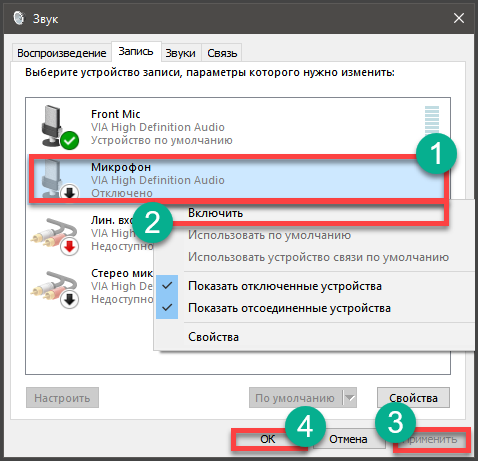Click the Звук window speaker icon

pos(19,18)
